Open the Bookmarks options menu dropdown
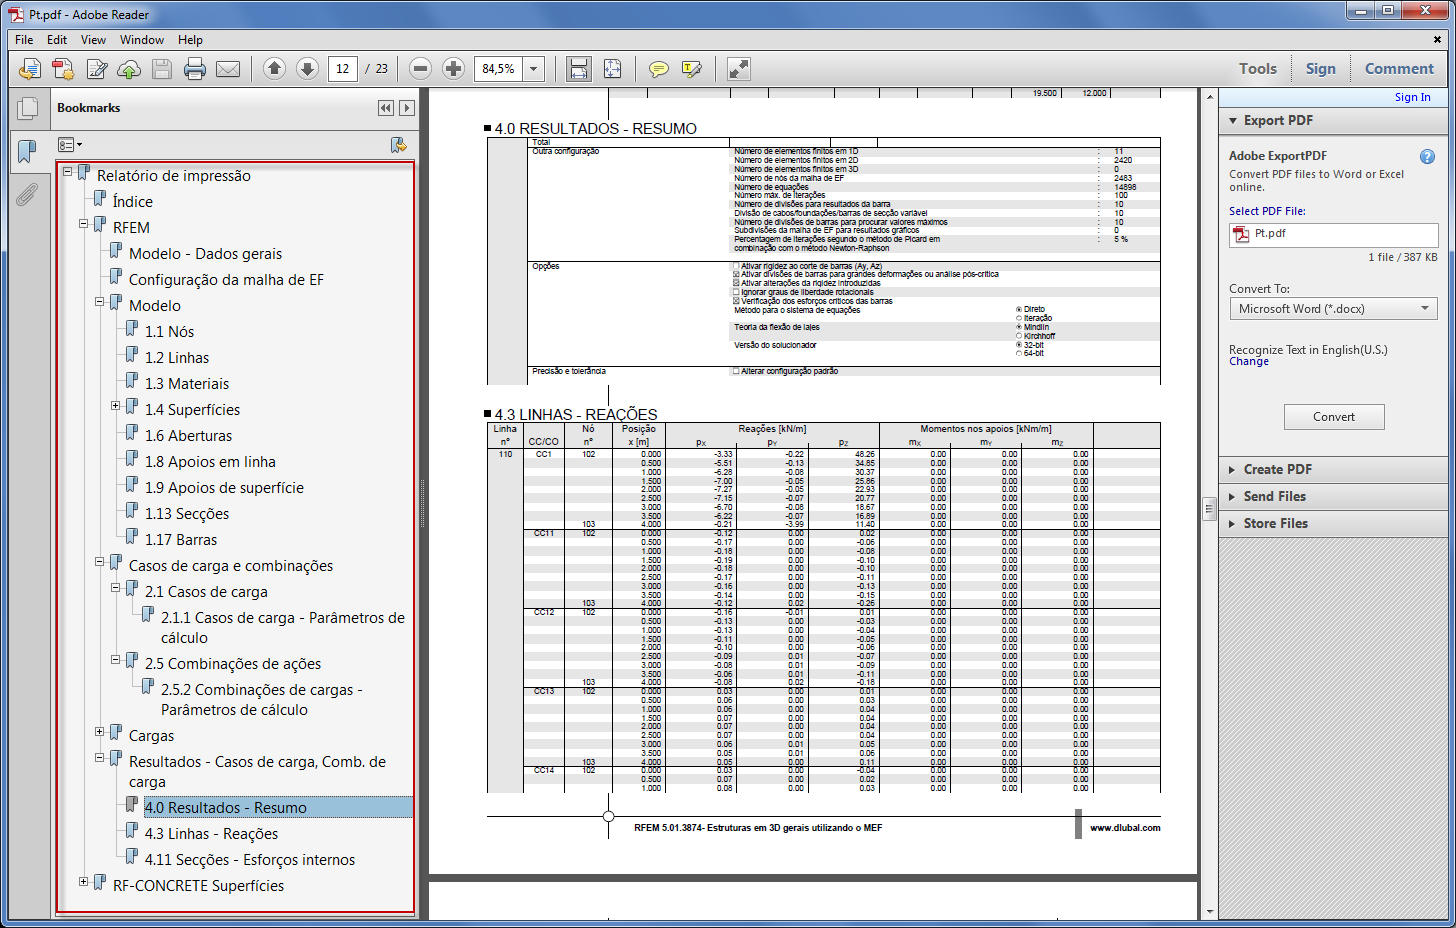This screenshot has width=1456, height=928. point(70,145)
